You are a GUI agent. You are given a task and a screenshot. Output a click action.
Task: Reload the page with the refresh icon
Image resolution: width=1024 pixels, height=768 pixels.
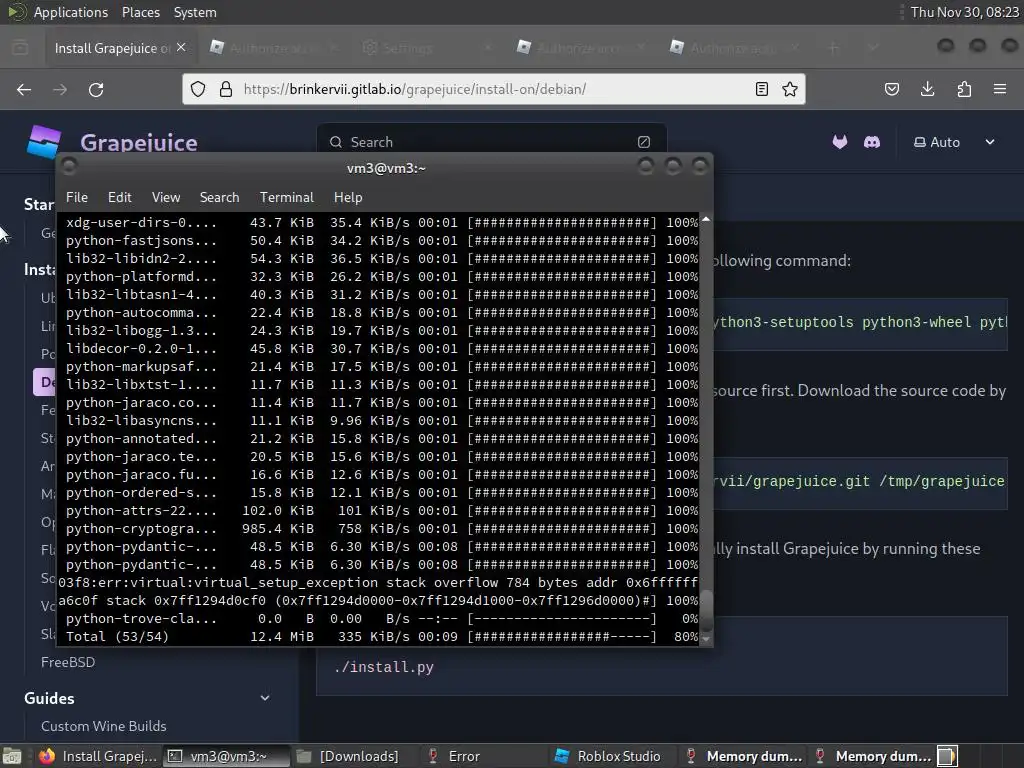coord(96,89)
